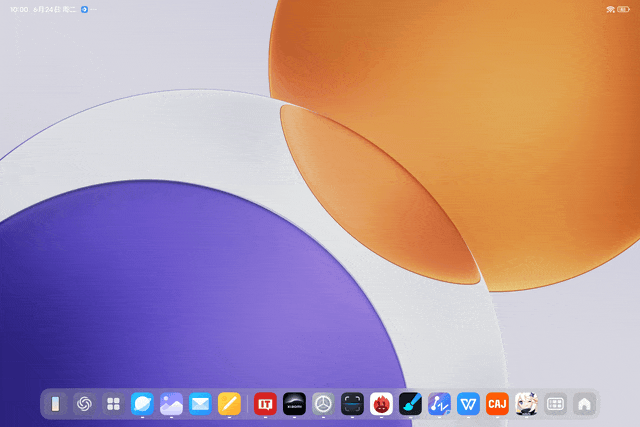Launch the yellow Notes app
The image size is (640, 427).
click(229, 404)
